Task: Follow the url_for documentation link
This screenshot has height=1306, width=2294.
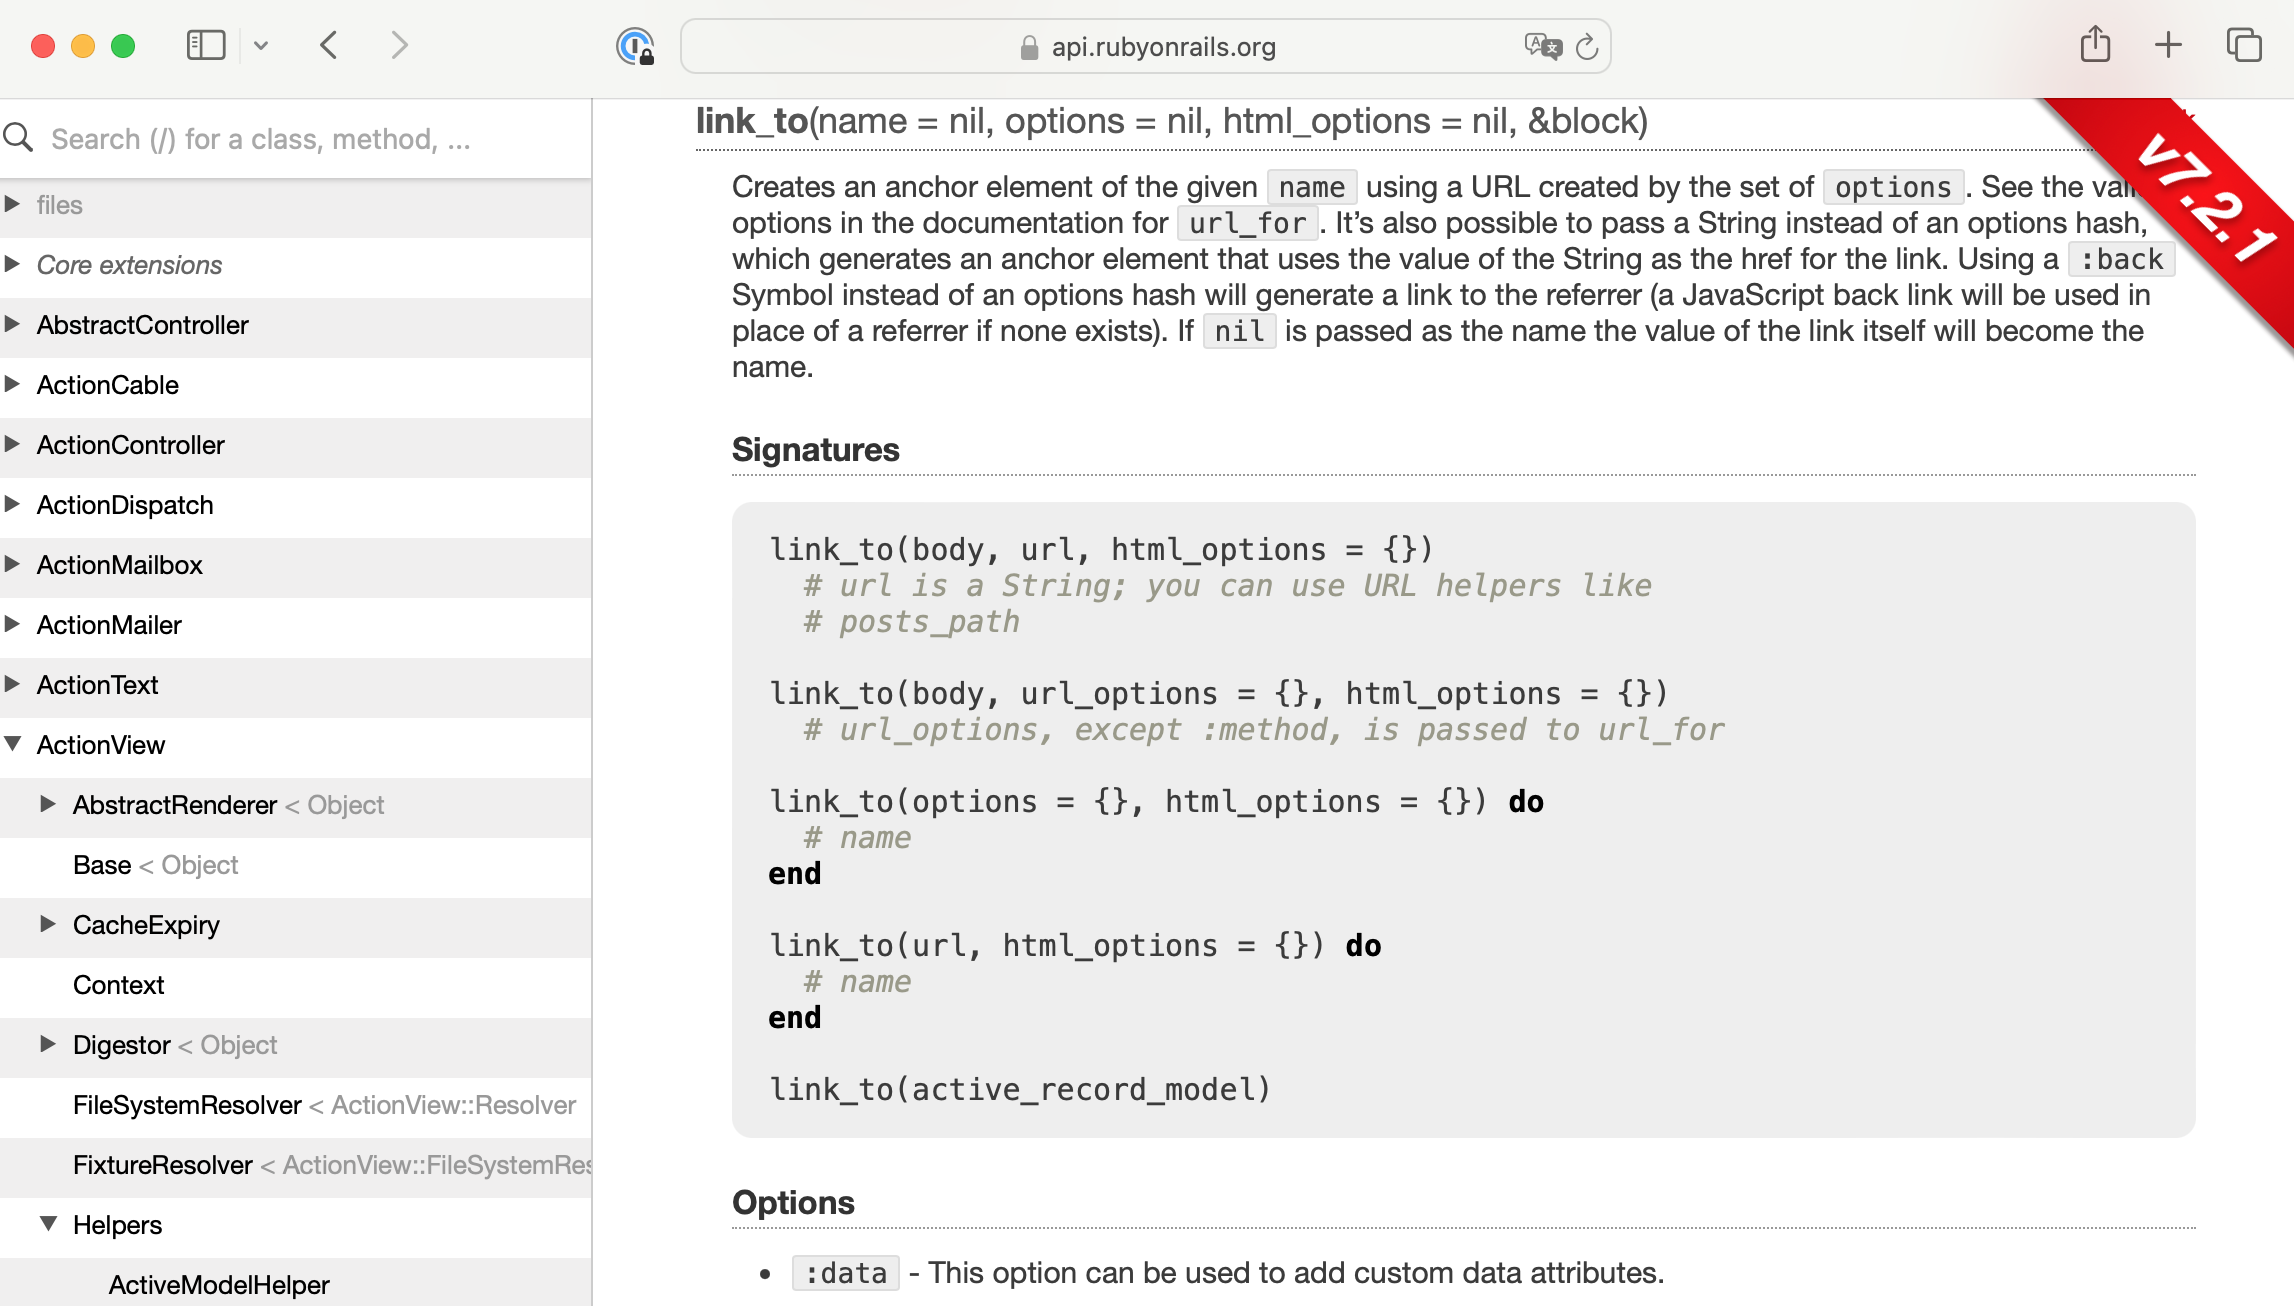Action: click(1247, 223)
